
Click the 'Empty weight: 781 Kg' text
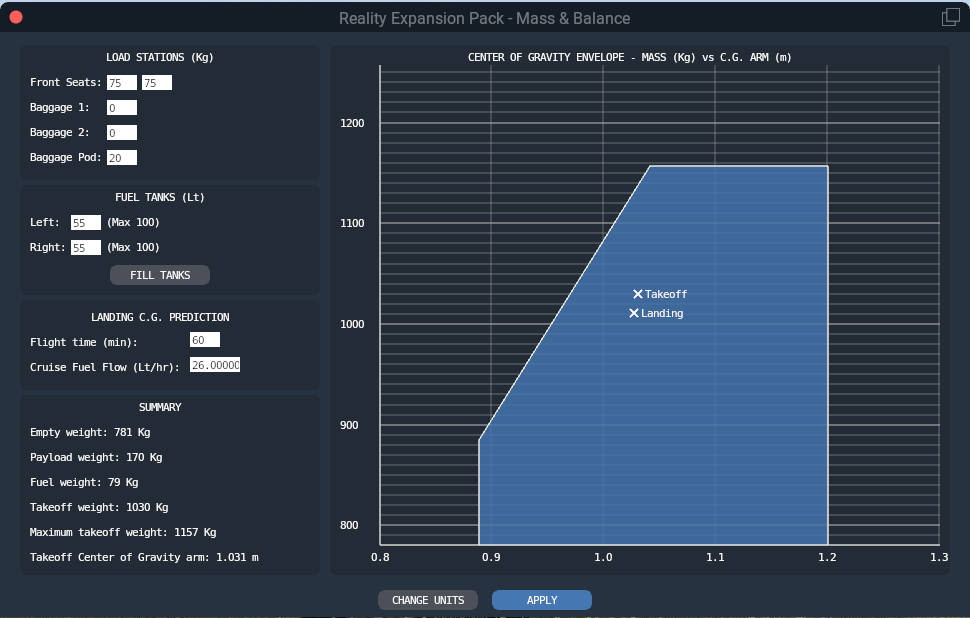pyautogui.click(x=90, y=432)
